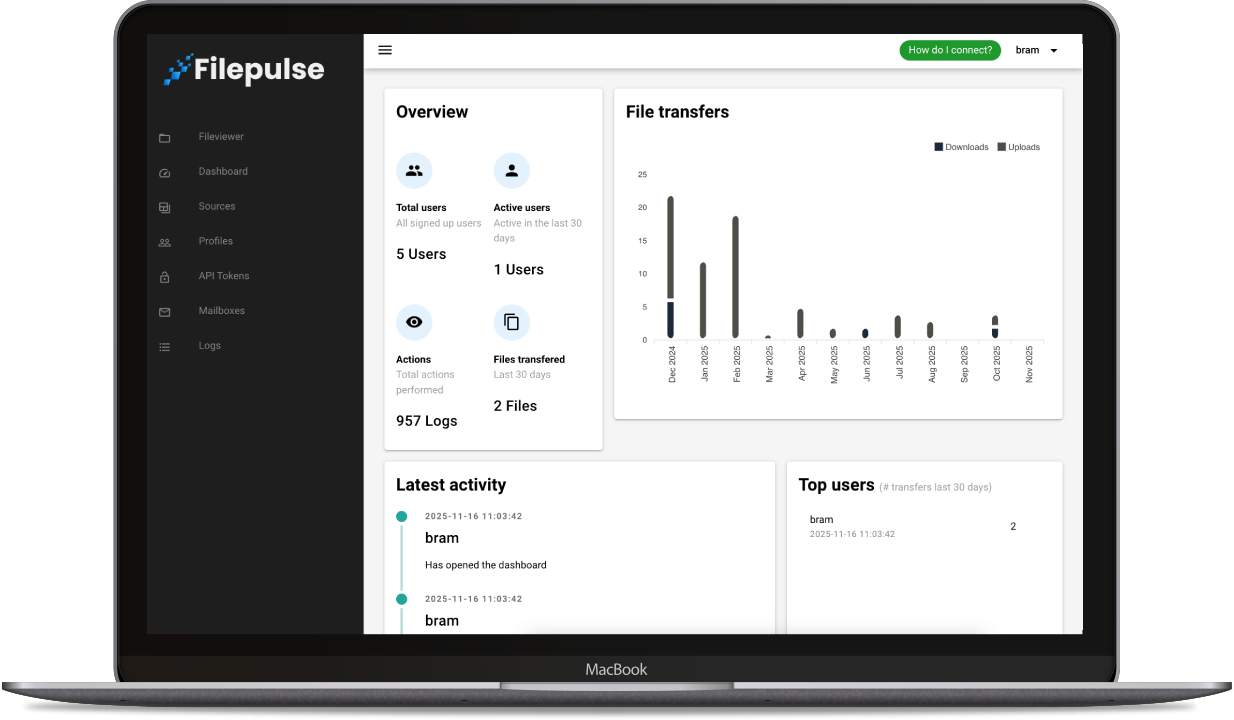This screenshot has height=720, width=1234.
Task: Open the Sources menu item
Action: pyautogui.click(x=217, y=207)
